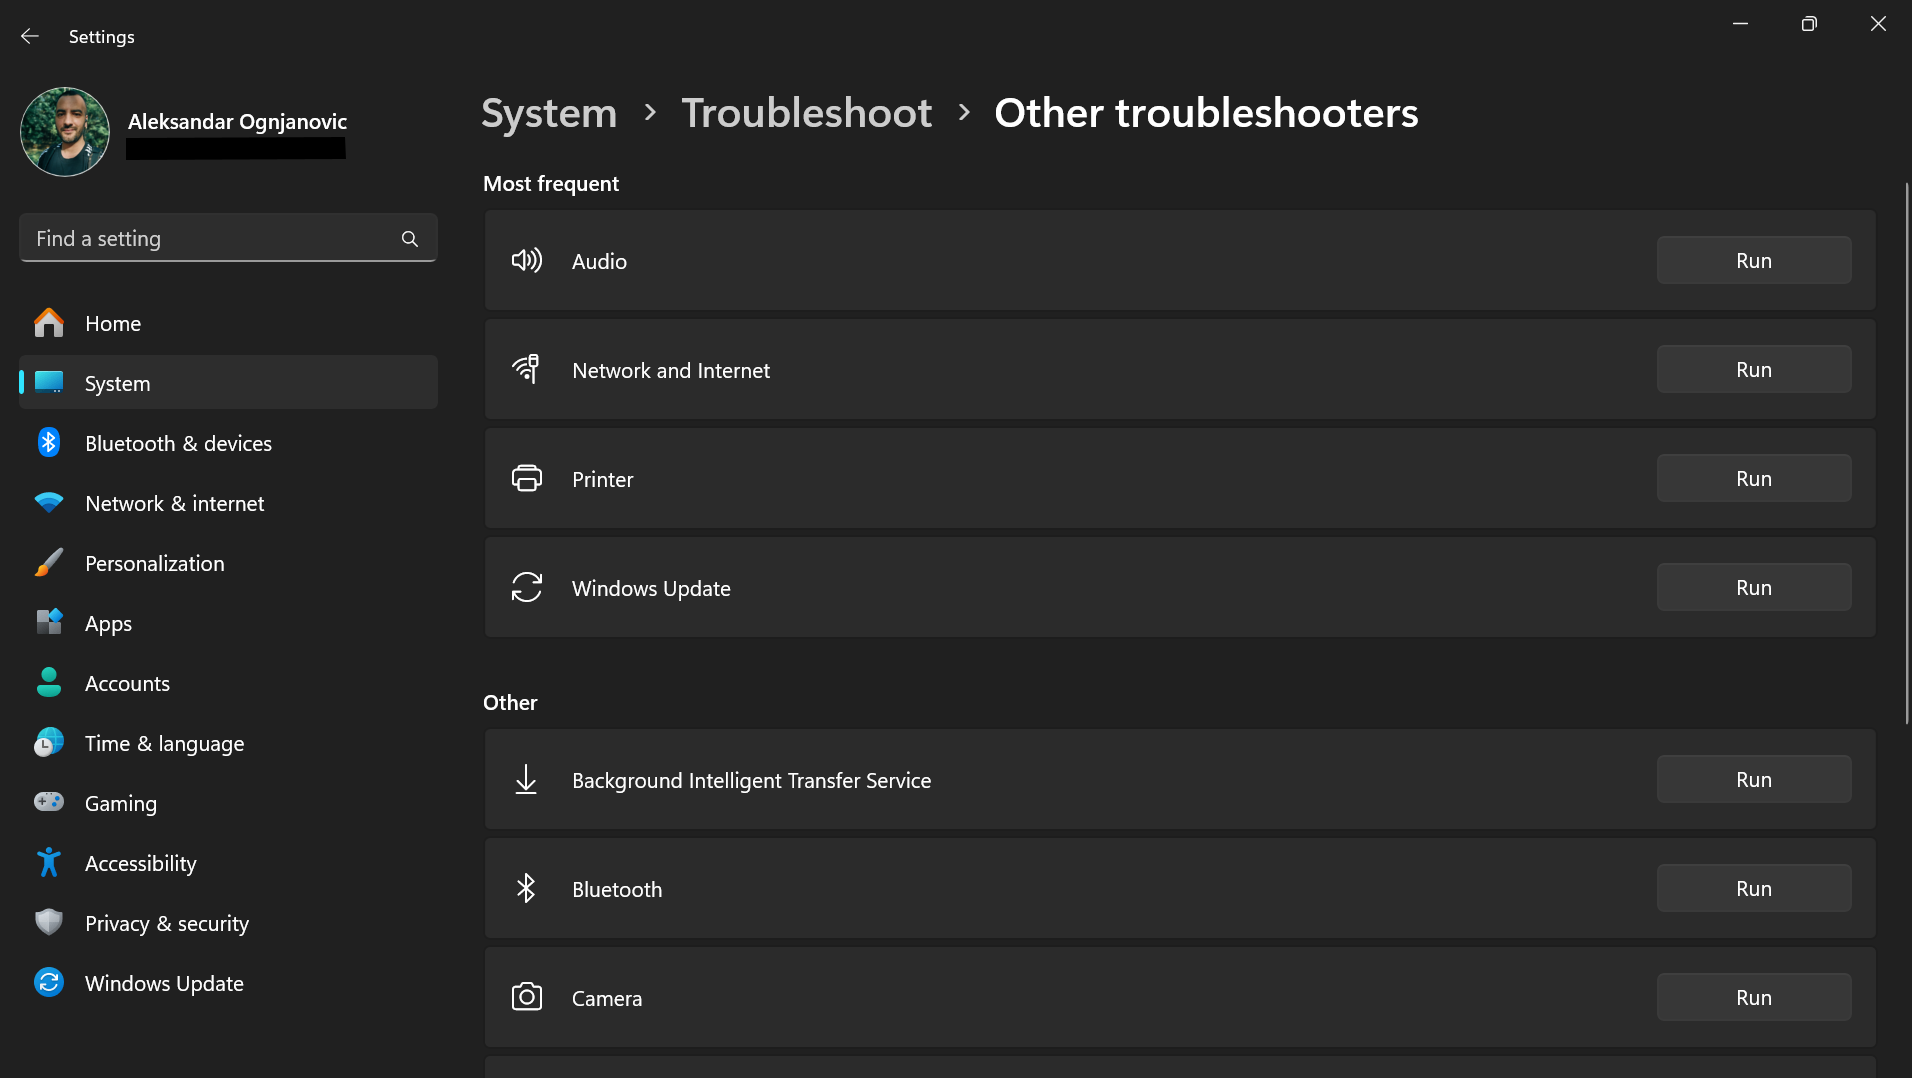Open Accounts settings

[x=228, y=683]
